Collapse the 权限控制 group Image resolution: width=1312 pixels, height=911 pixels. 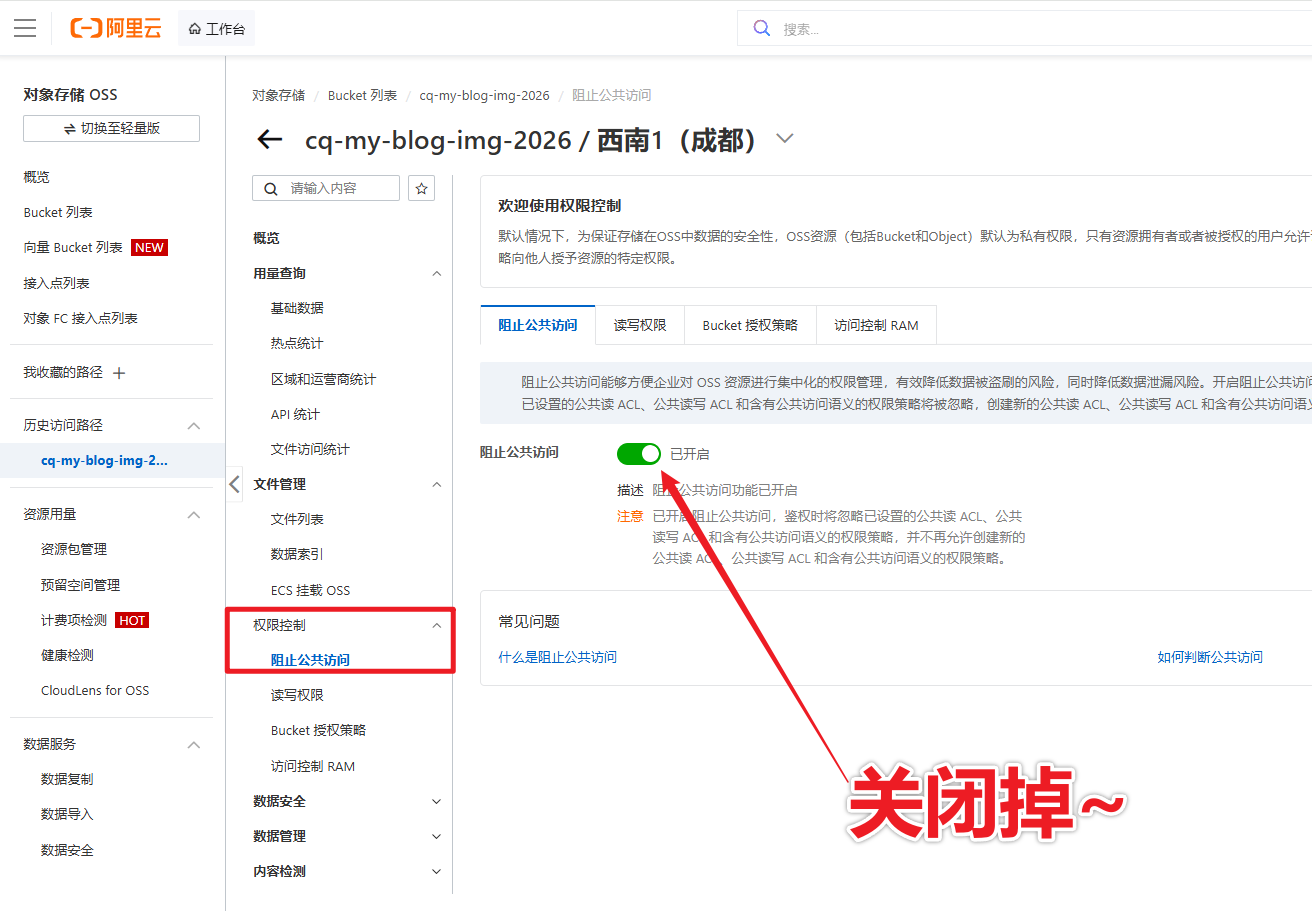tap(436, 625)
